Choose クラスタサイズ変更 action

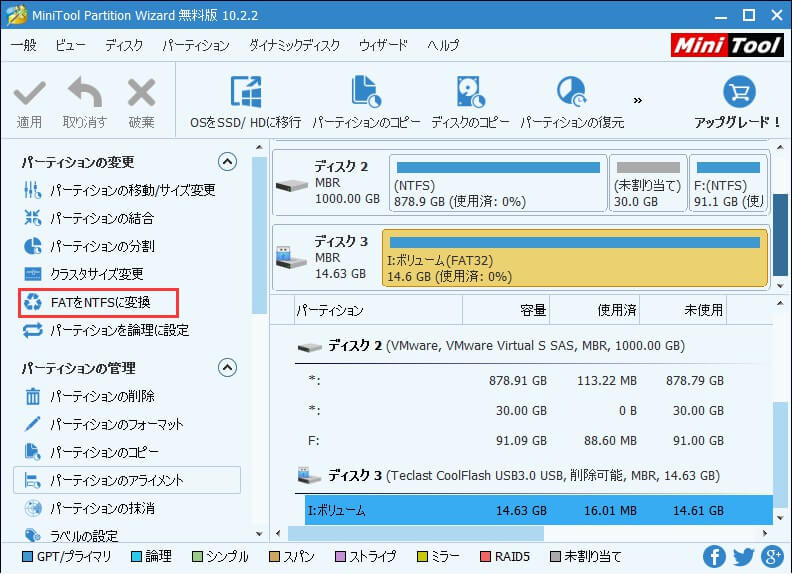click(84, 274)
